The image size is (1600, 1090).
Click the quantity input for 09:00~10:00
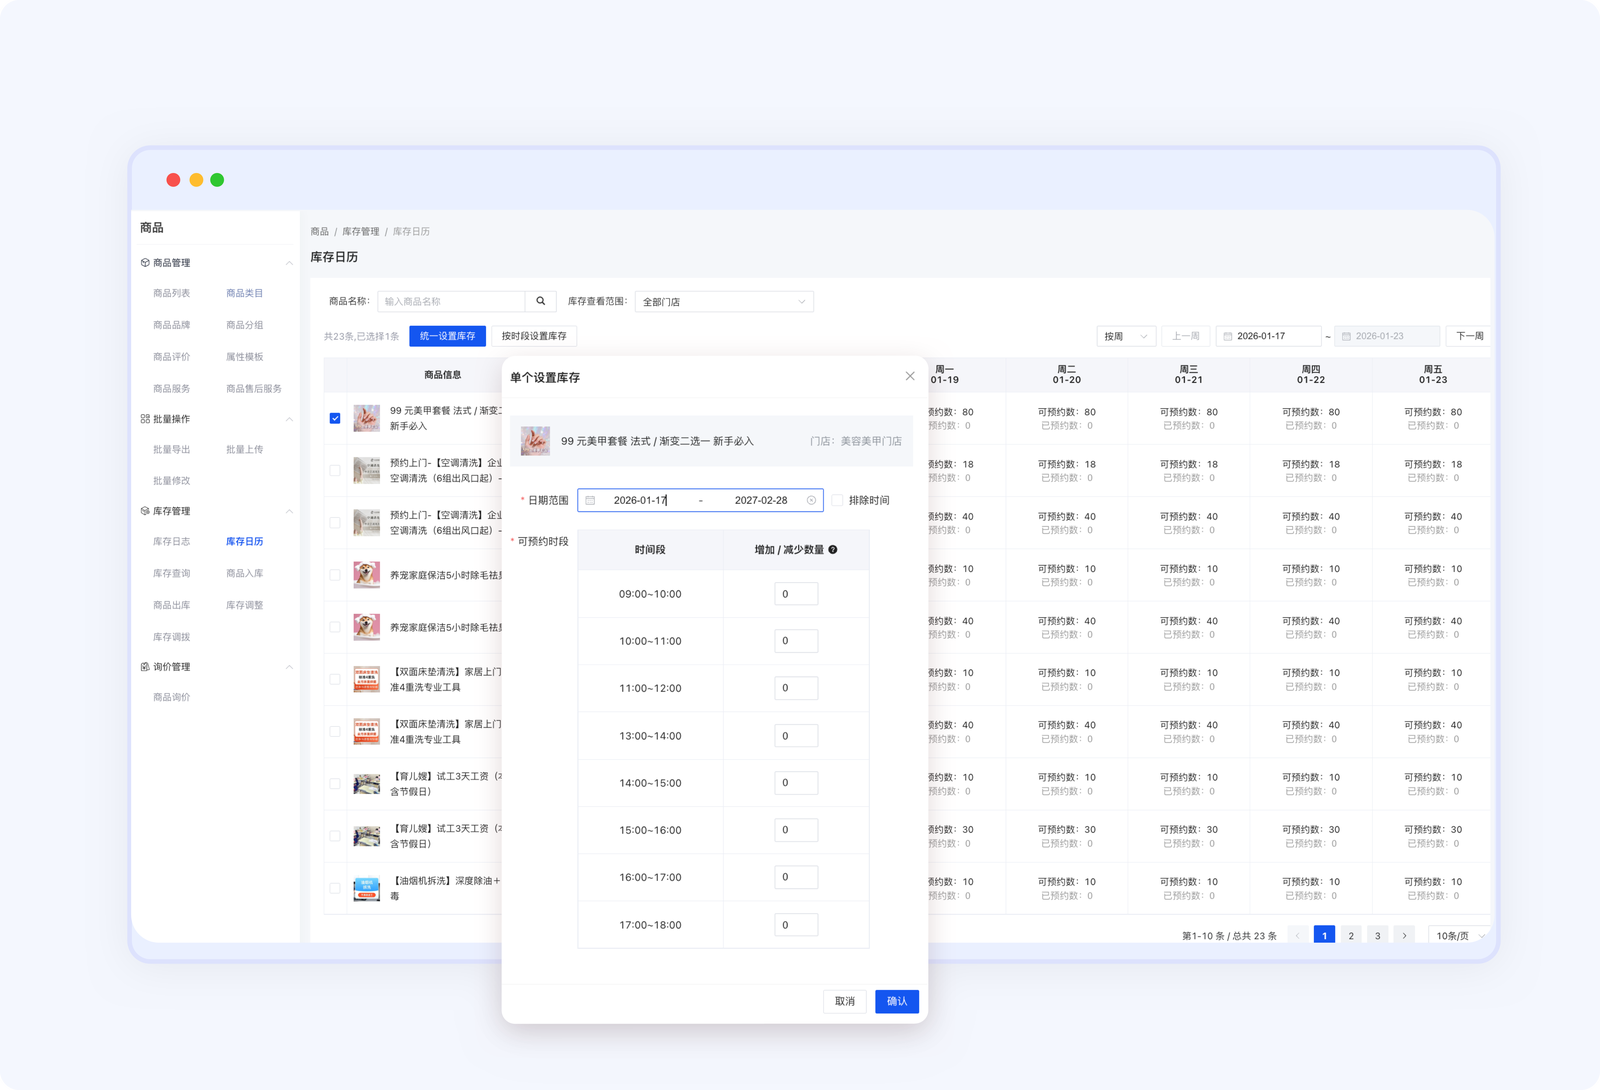796,594
